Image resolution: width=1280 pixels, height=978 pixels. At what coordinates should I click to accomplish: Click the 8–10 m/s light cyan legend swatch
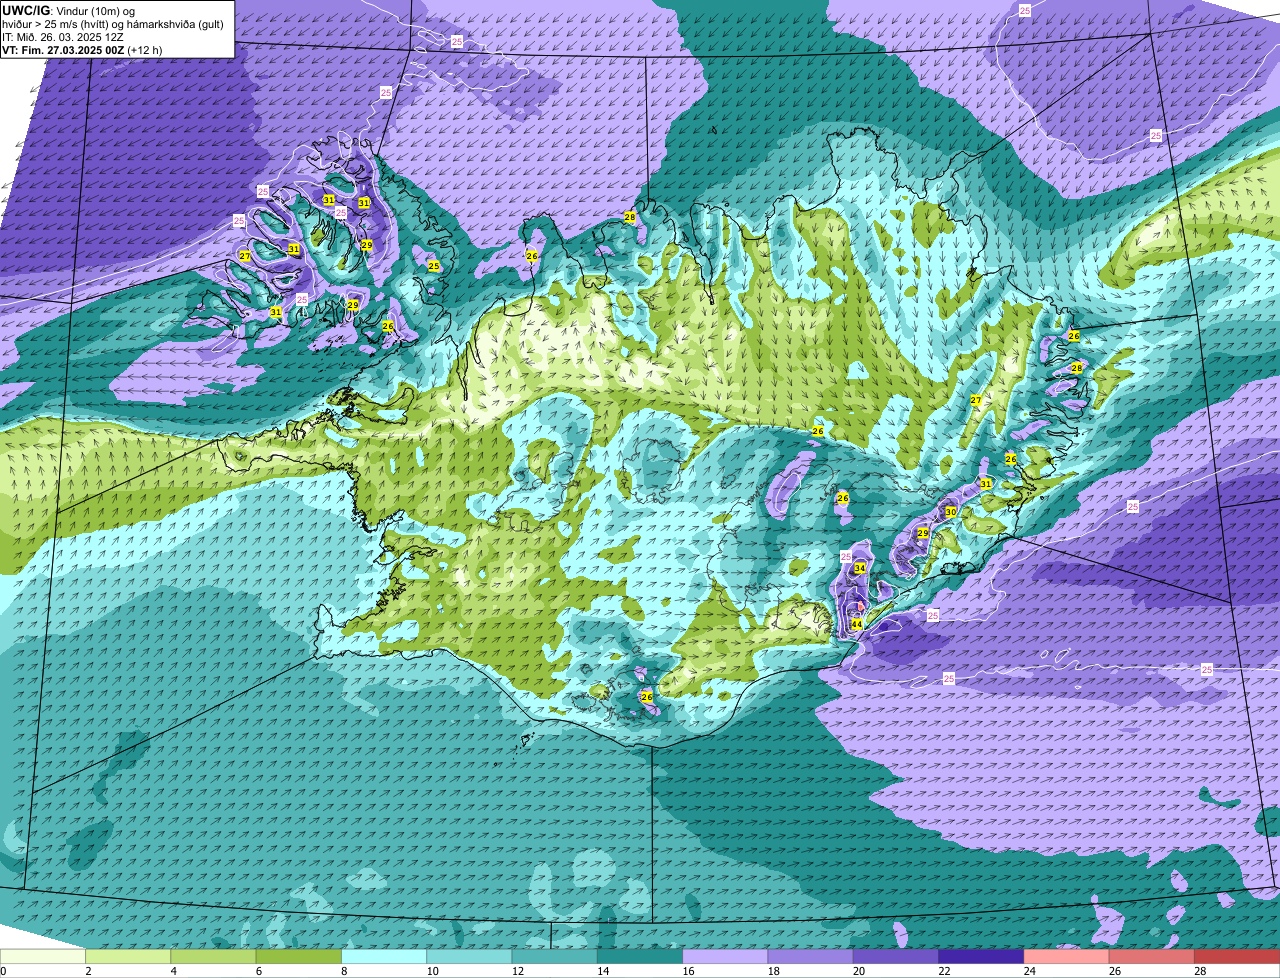pyautogui.click(x=384, y=957)
